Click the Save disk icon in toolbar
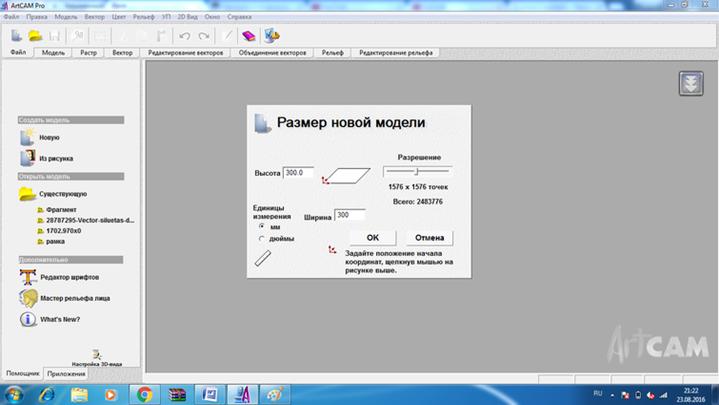The width and height of the screenshot is (719, 405). [x=54, y=35]
